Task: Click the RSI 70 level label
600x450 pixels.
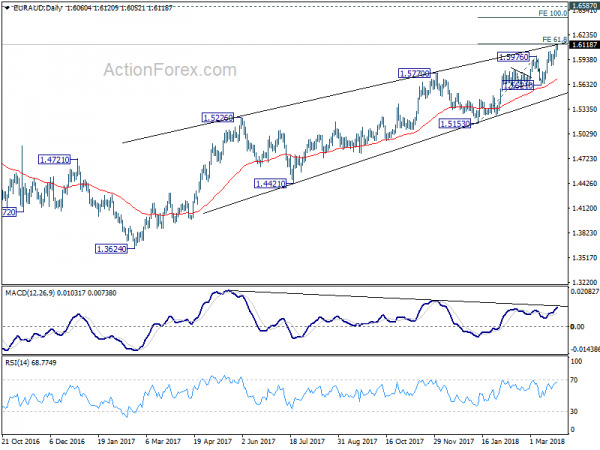Action: (x=574, y=380)
